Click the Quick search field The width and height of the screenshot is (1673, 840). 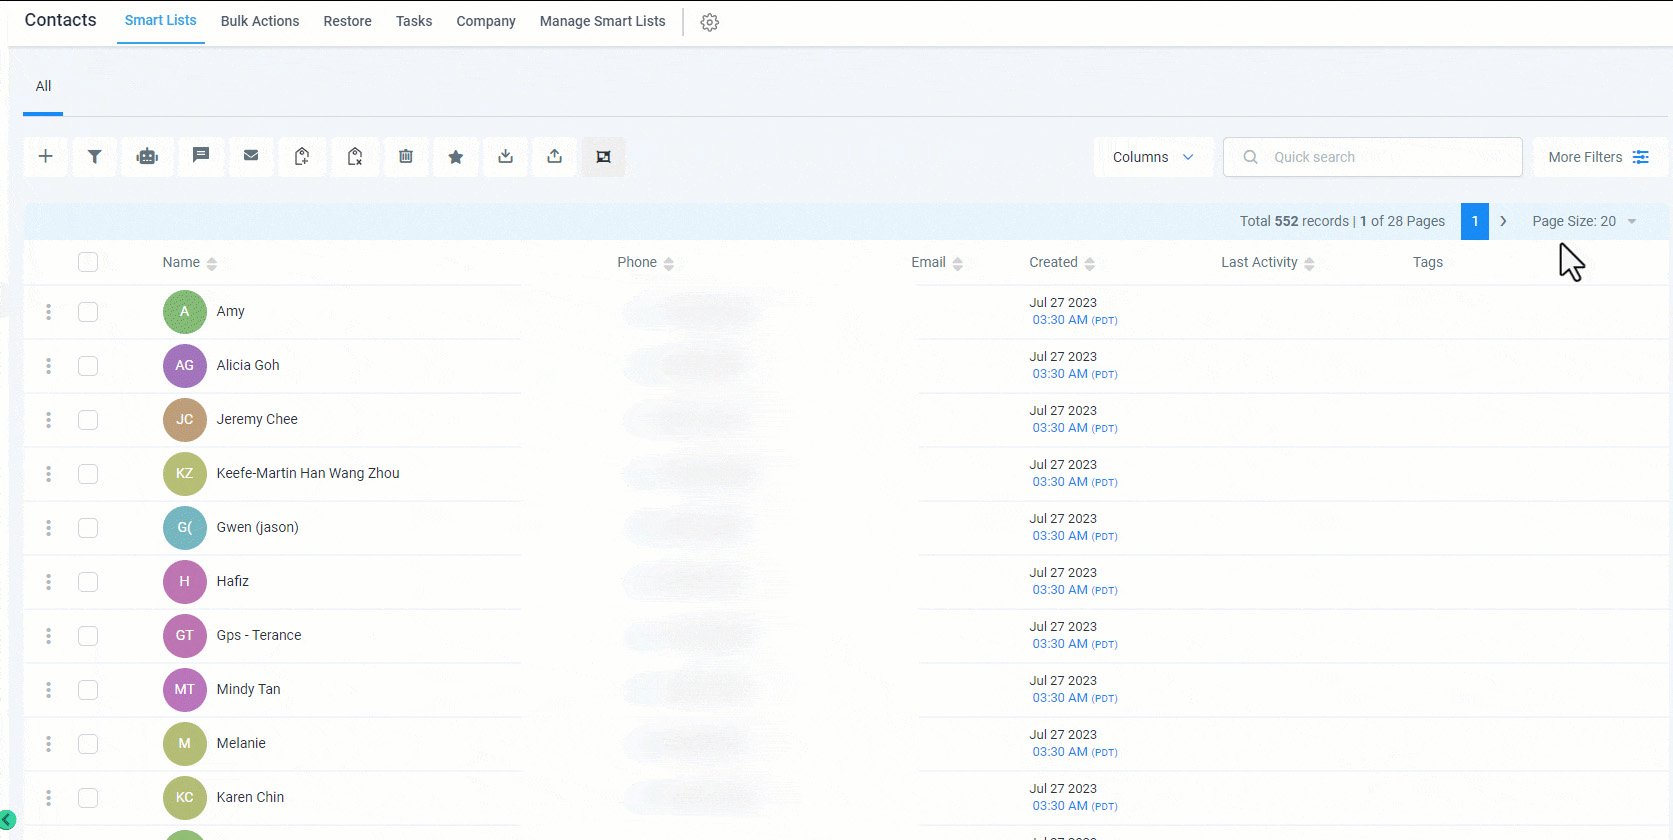pyautogui.click(x=1373, y=157)
